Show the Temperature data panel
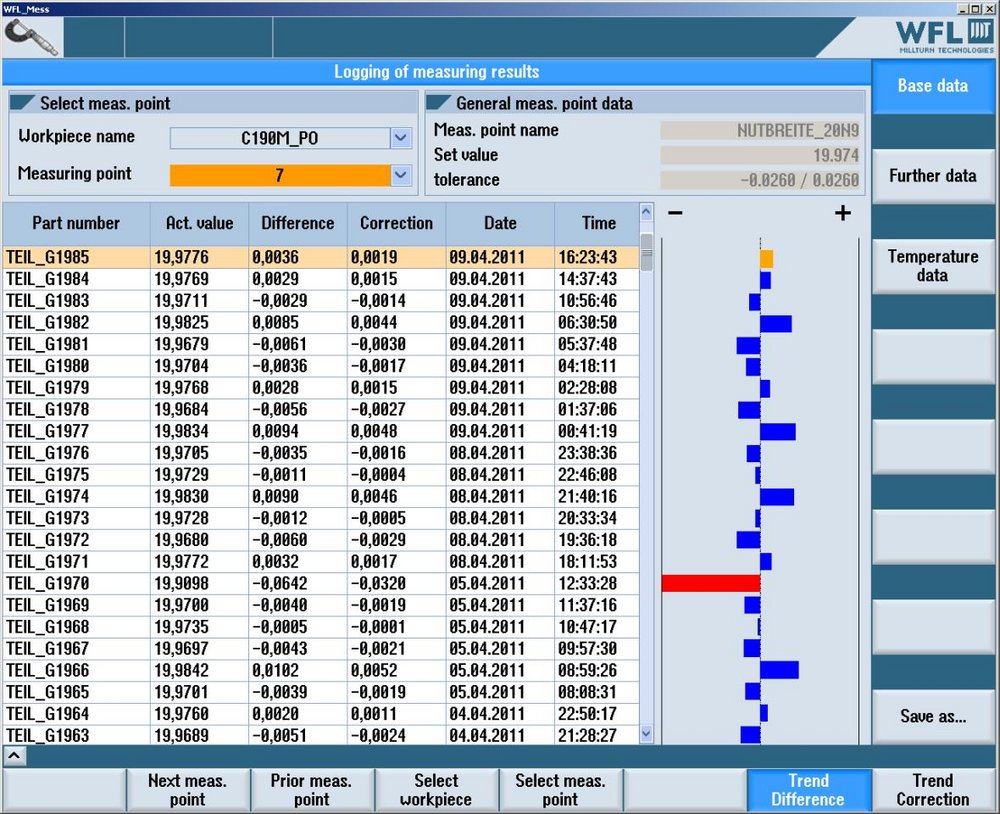 [932, 265]
